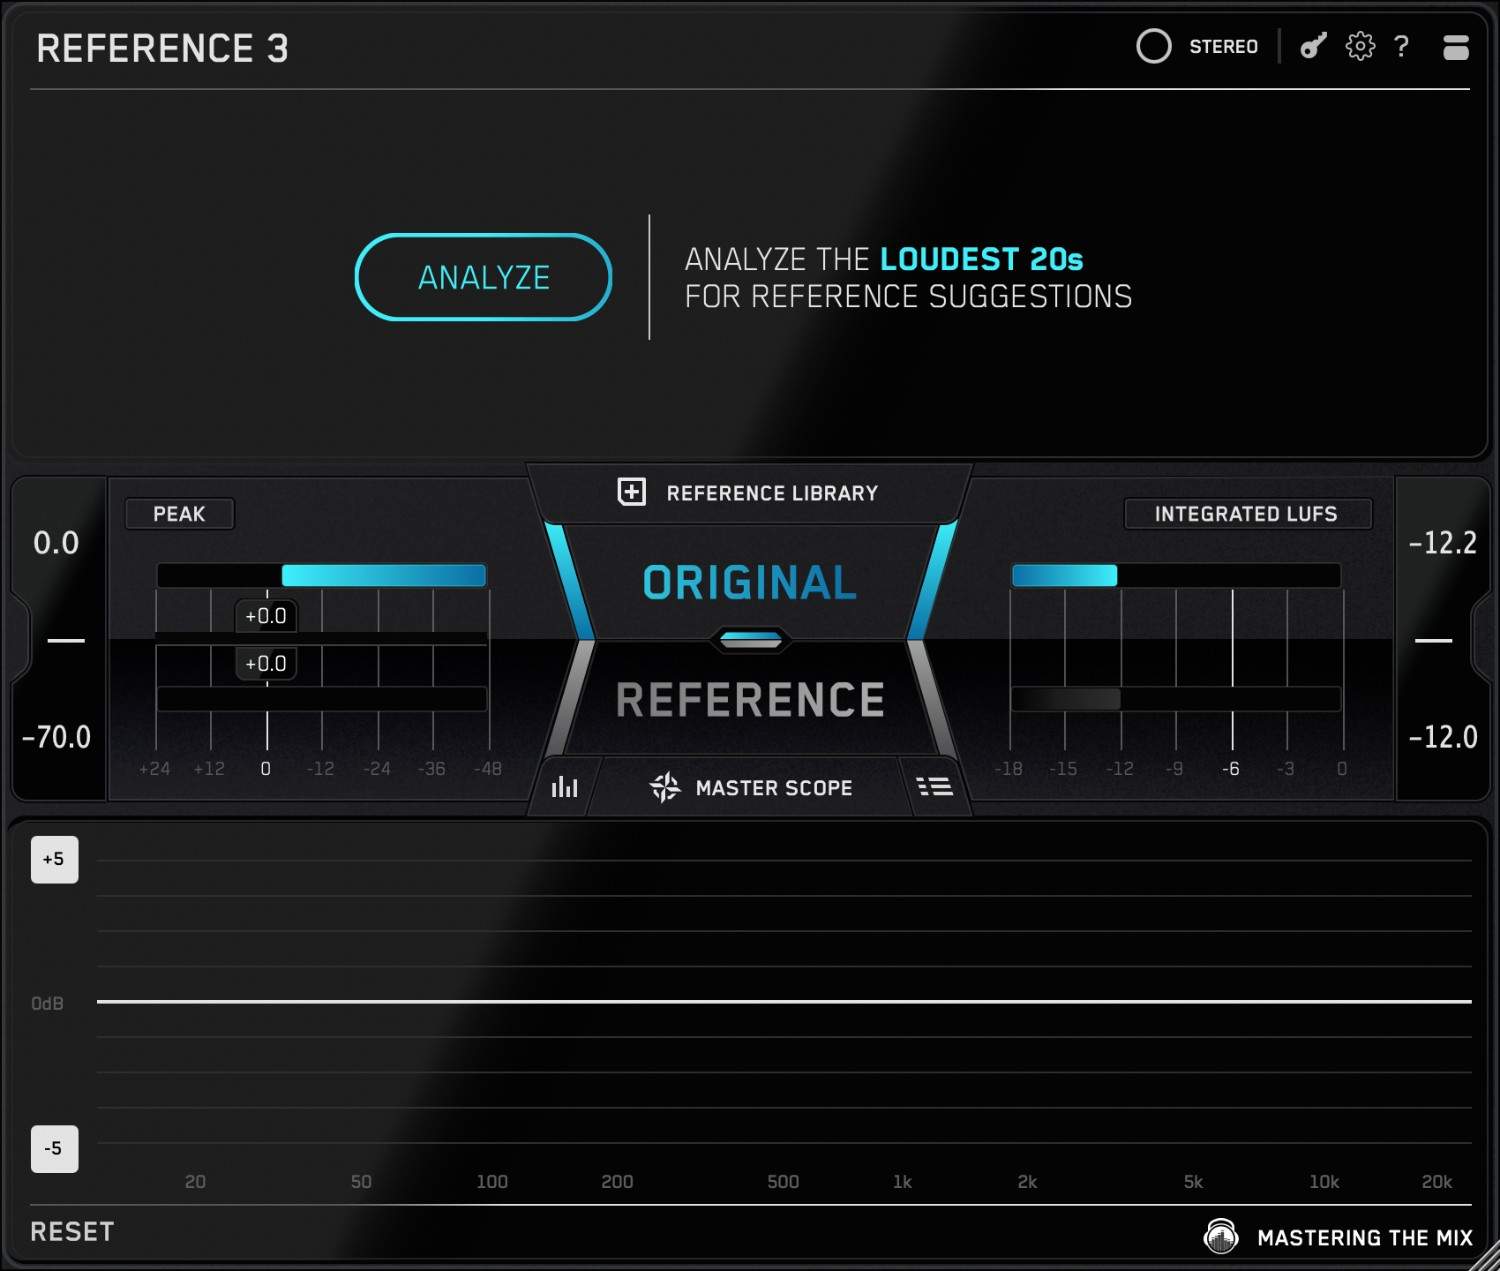Toggle Master Scope panel visibility
This screenshot has width=1500, height=1271.
[x=771, y=787]
